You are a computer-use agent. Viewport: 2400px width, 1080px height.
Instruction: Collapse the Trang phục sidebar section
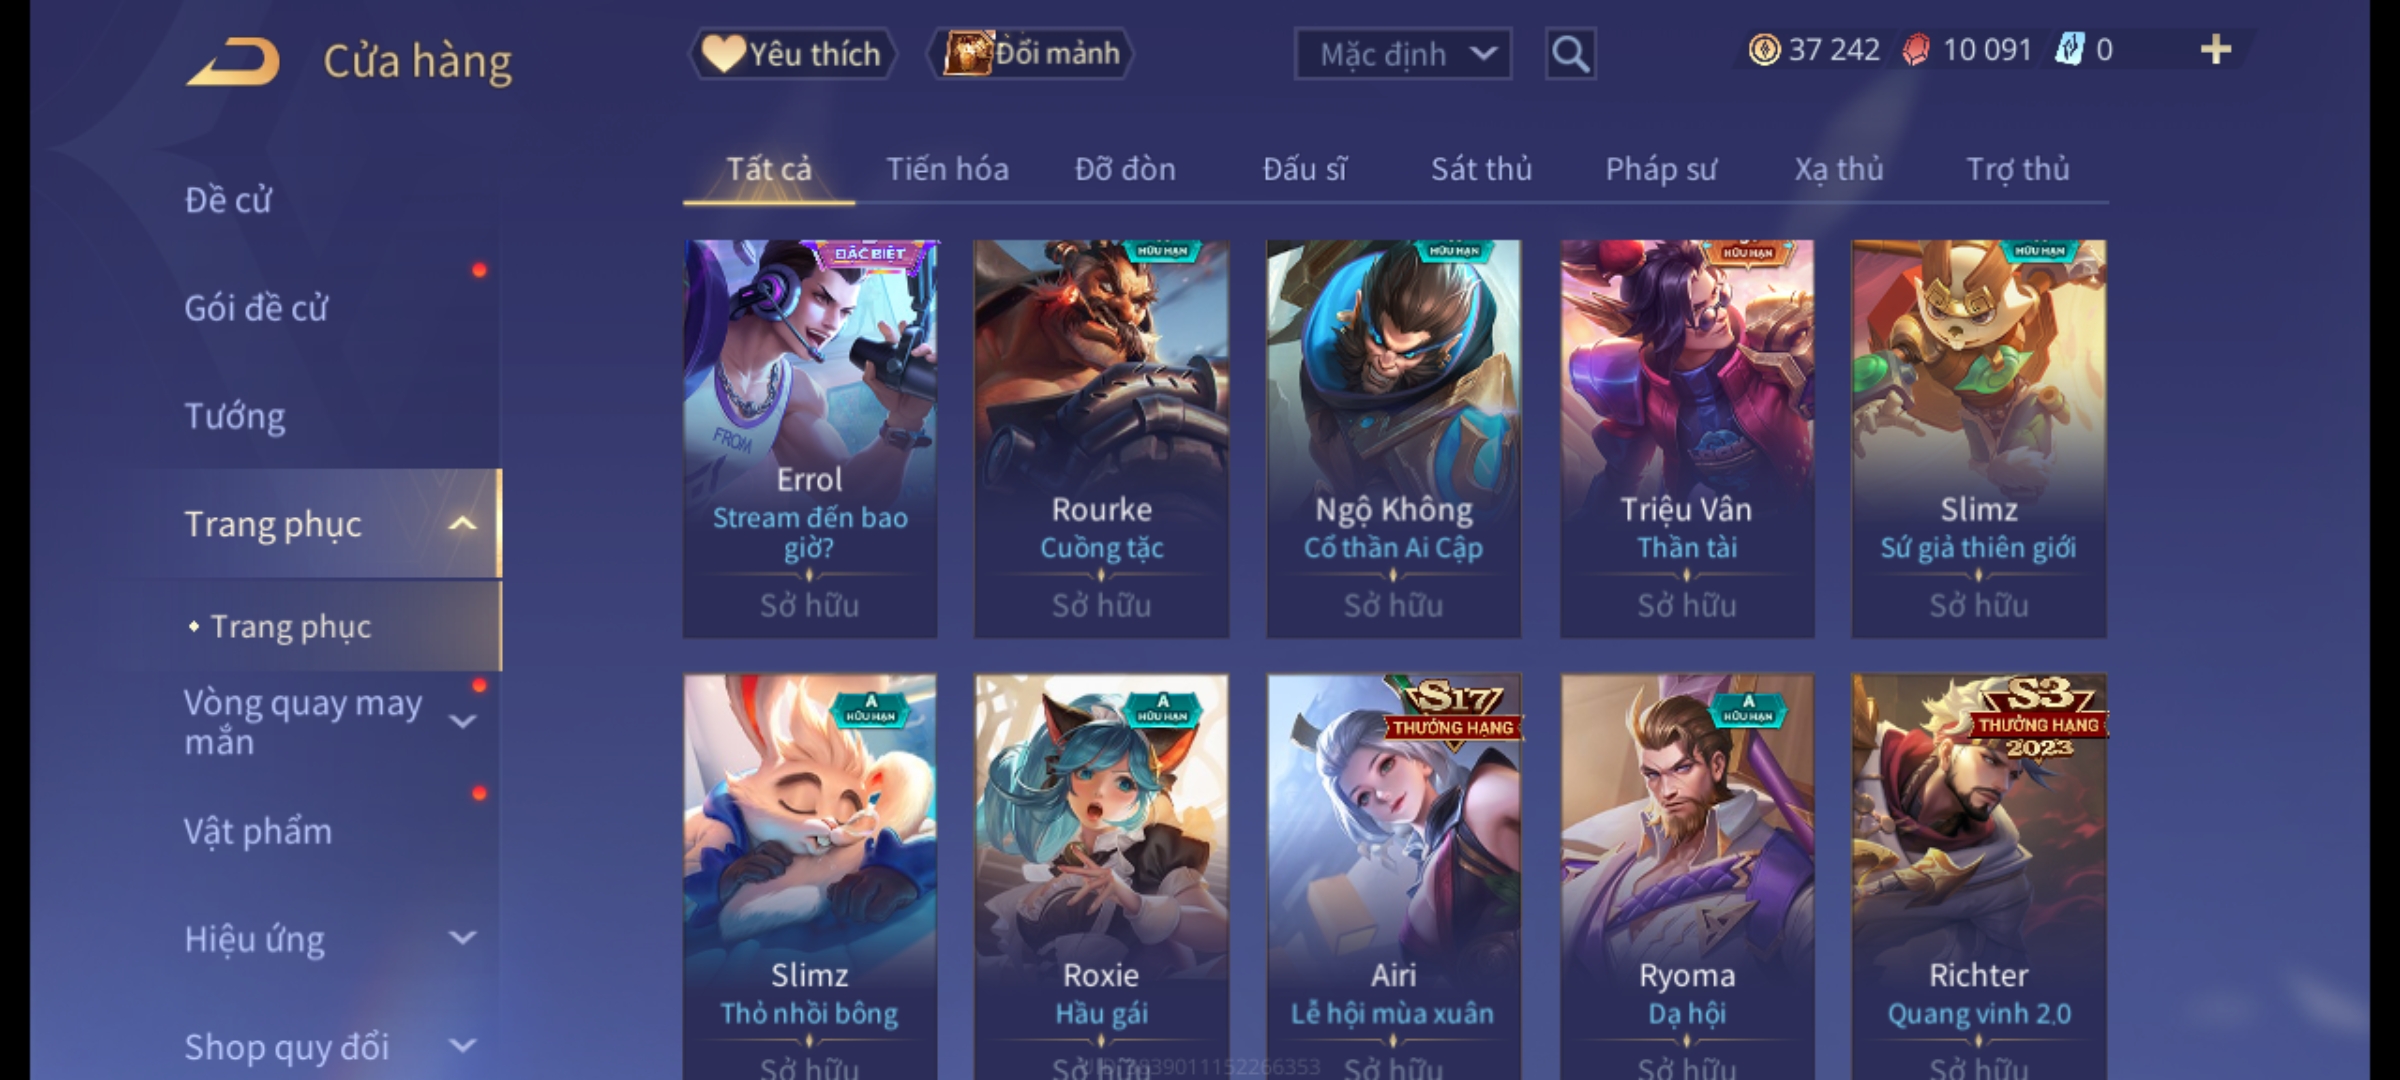(462, 523)
